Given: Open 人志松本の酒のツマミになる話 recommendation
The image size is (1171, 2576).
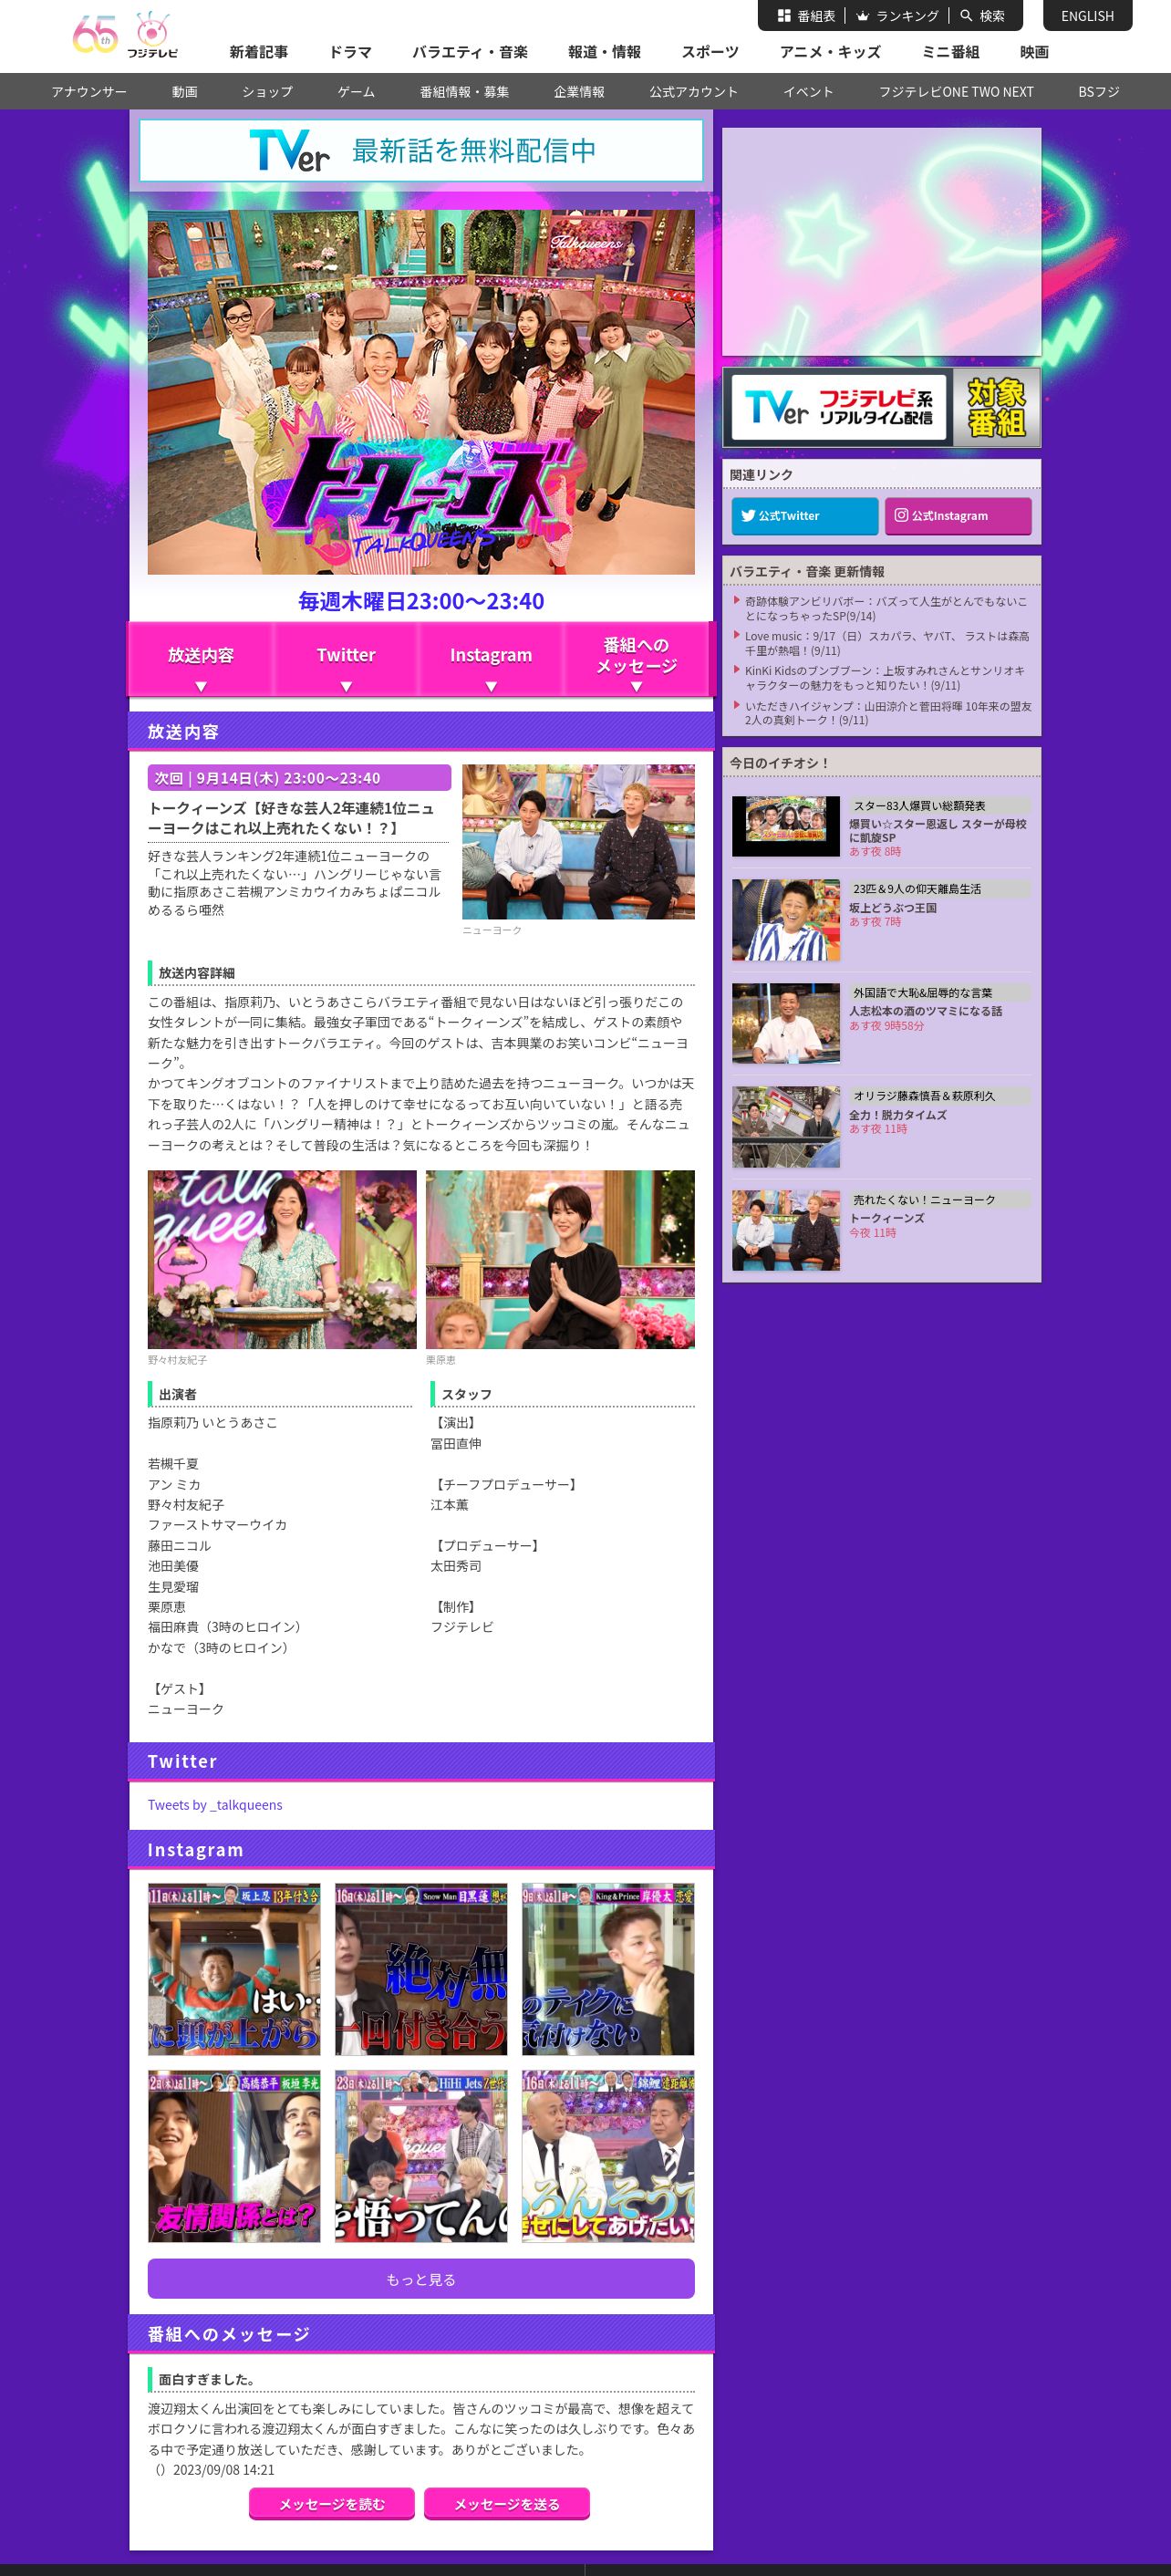Looking at the screenshot, I should click(881, 1023).
